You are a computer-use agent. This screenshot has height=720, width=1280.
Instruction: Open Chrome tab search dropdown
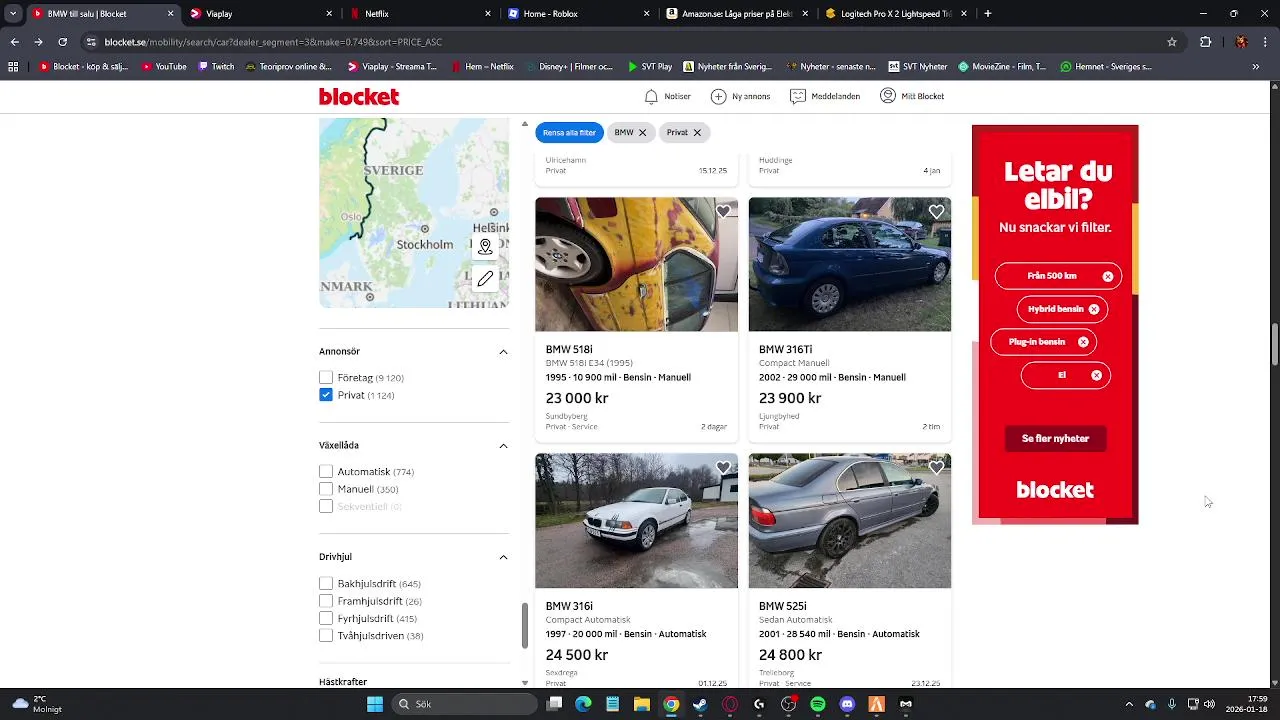tap(13, 14)
